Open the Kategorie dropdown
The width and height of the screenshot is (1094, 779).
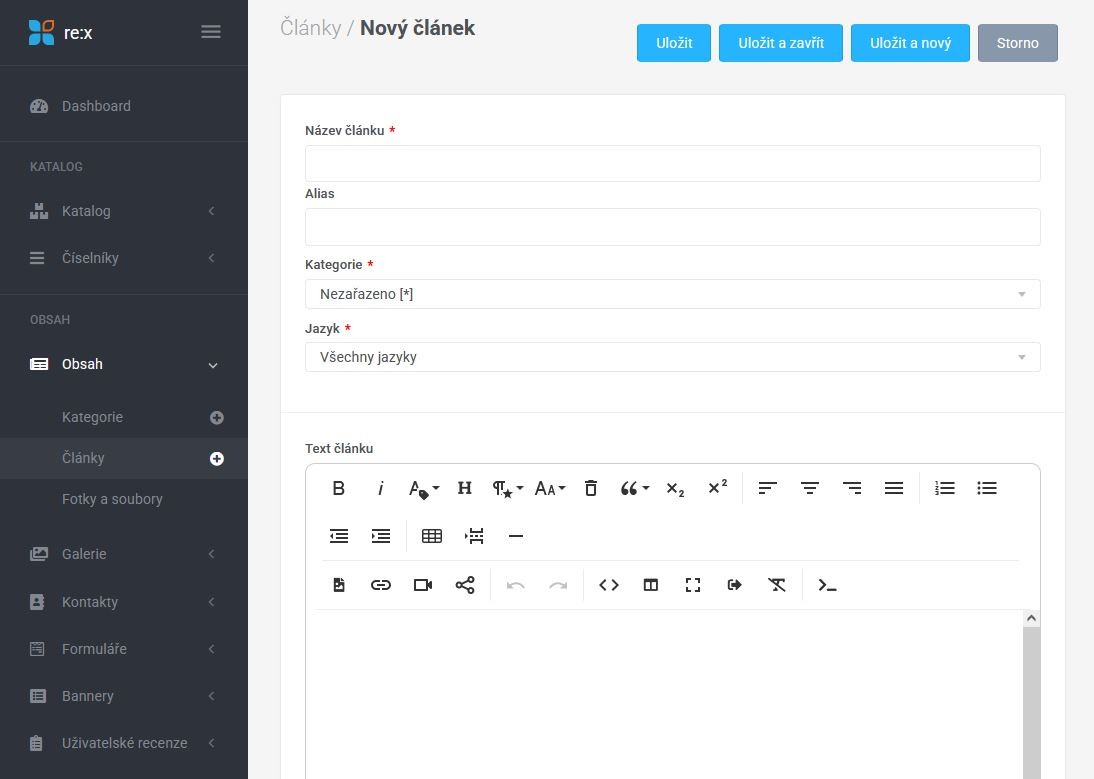click(672, 294)
